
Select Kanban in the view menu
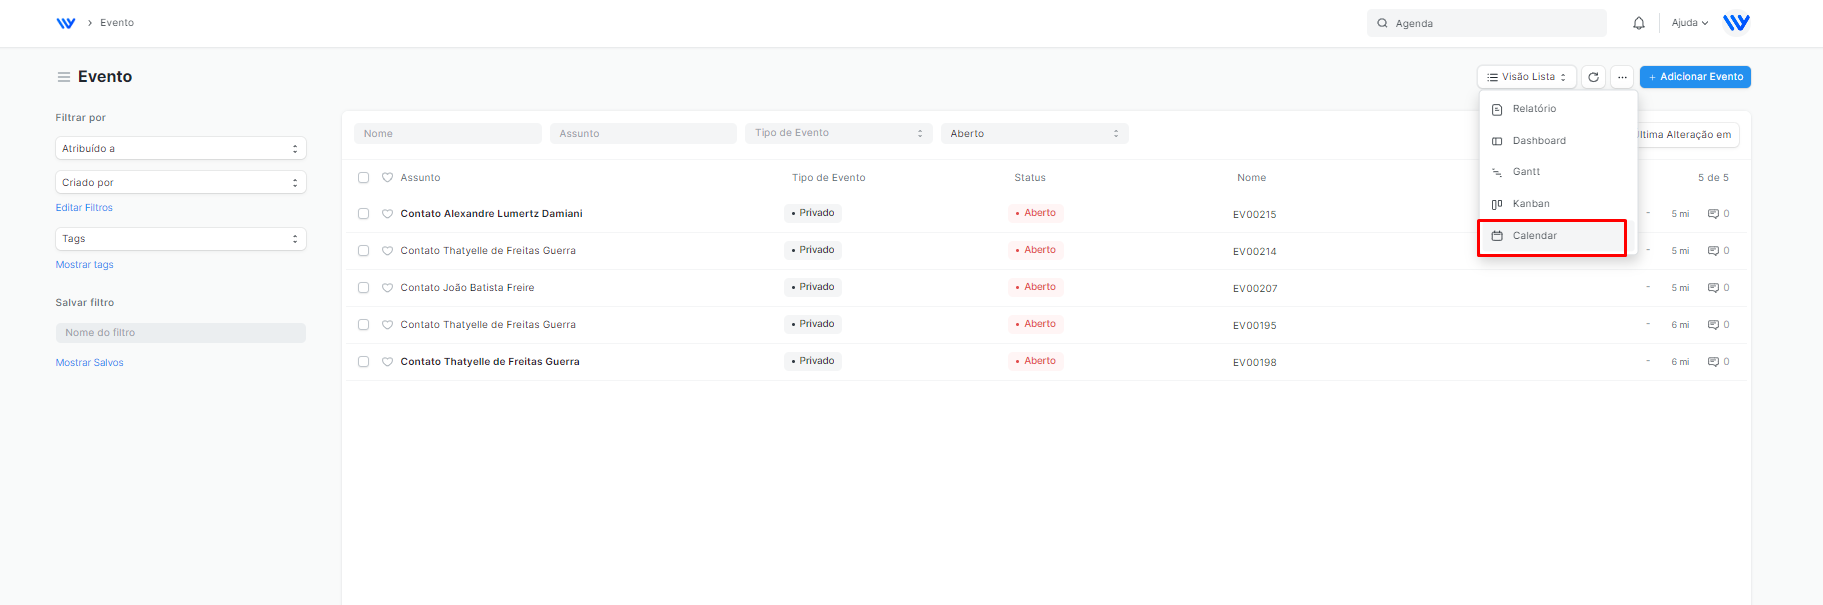(1530, 204)
